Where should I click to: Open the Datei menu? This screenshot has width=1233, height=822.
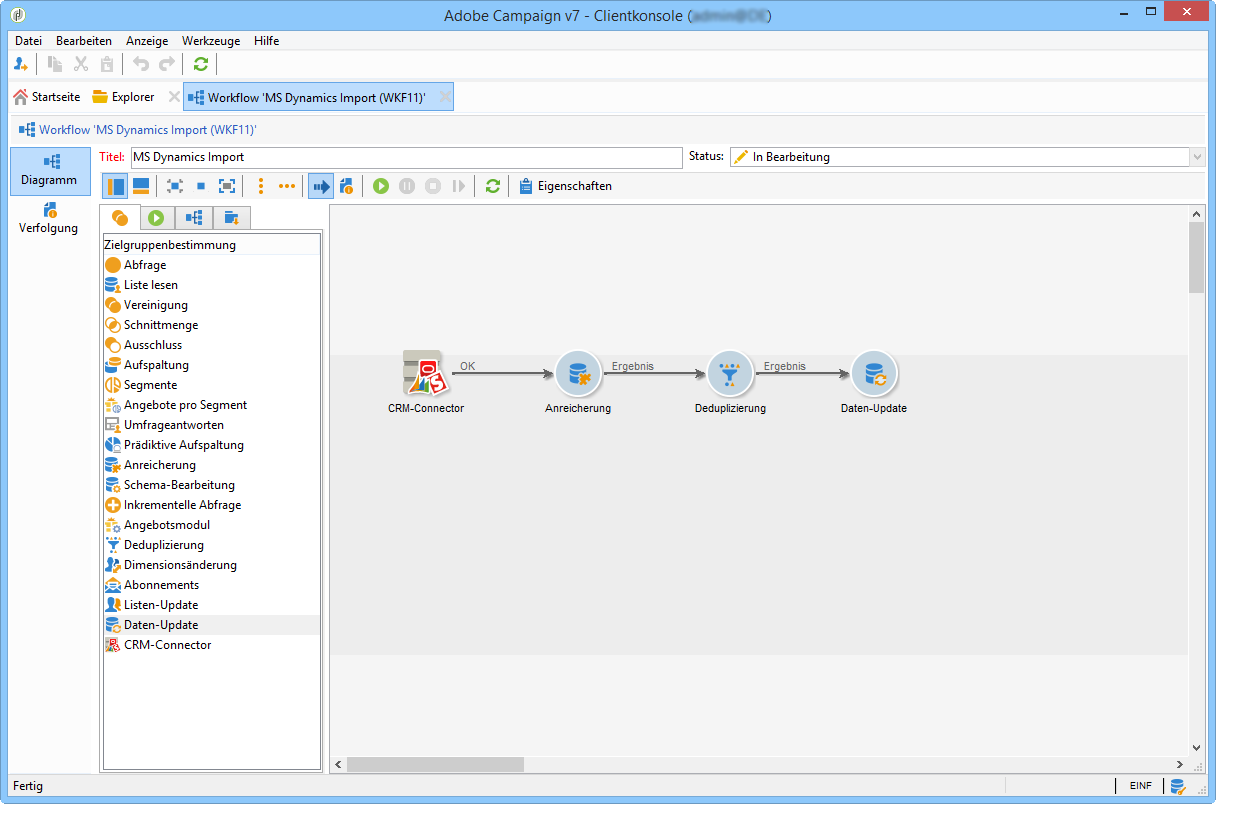(x=29, y=41)
